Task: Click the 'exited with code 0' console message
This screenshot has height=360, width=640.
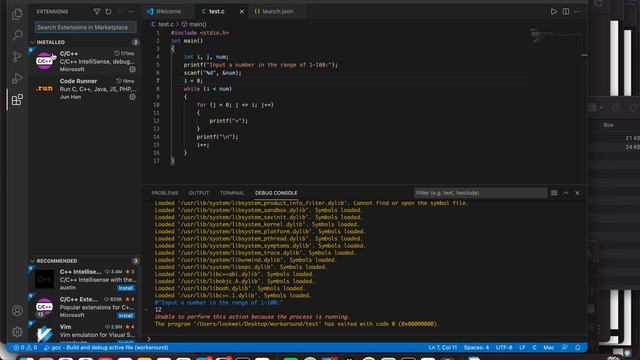Action: (297, 324)
